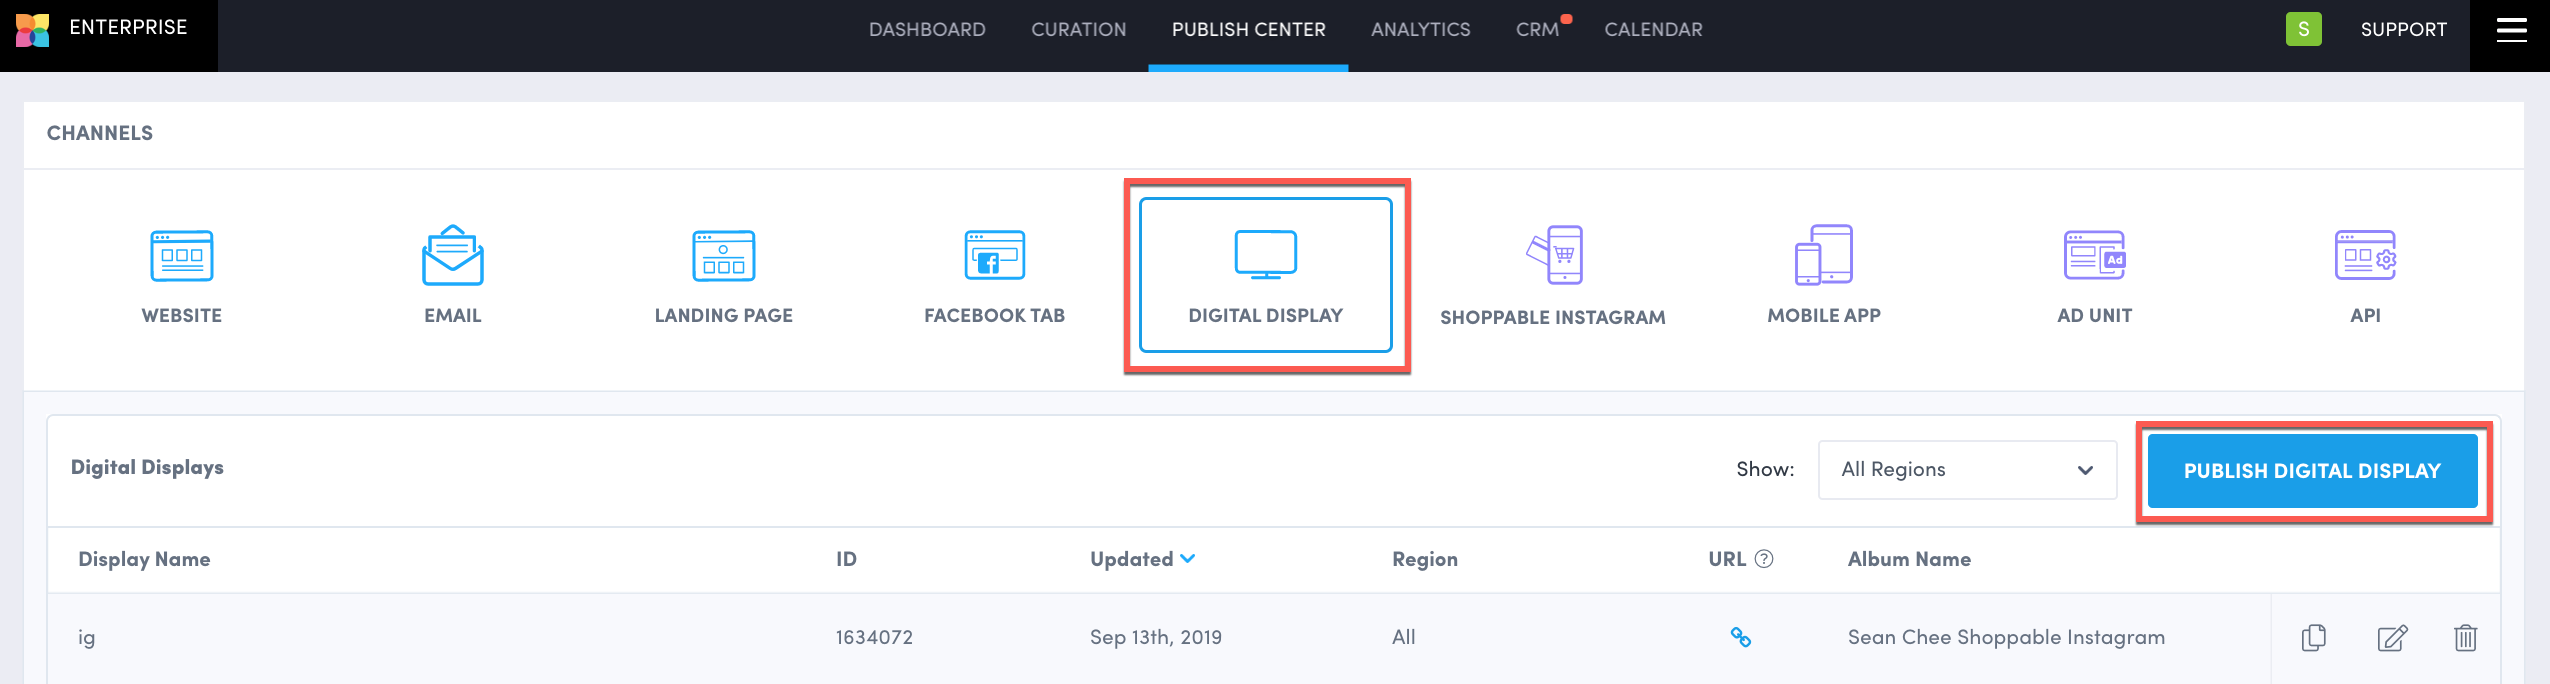Switch to the Analytics tab
Viewport: 2550px width, 684px height.
point(1420,30)
